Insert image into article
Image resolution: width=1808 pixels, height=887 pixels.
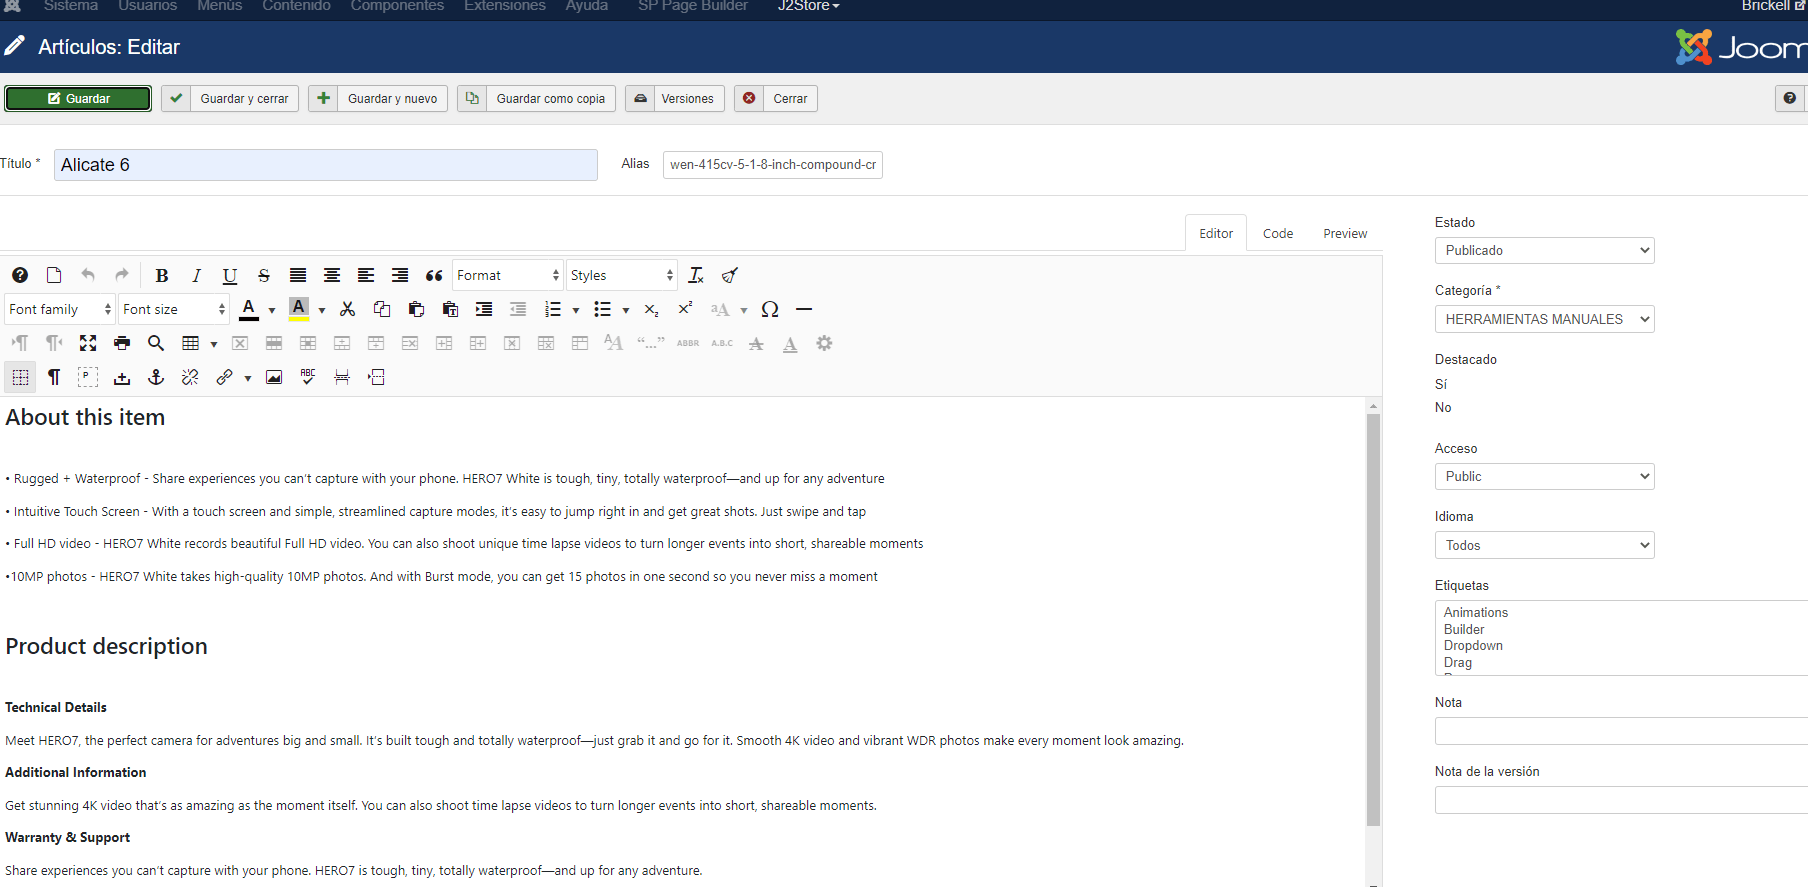(x=274, y=377)
